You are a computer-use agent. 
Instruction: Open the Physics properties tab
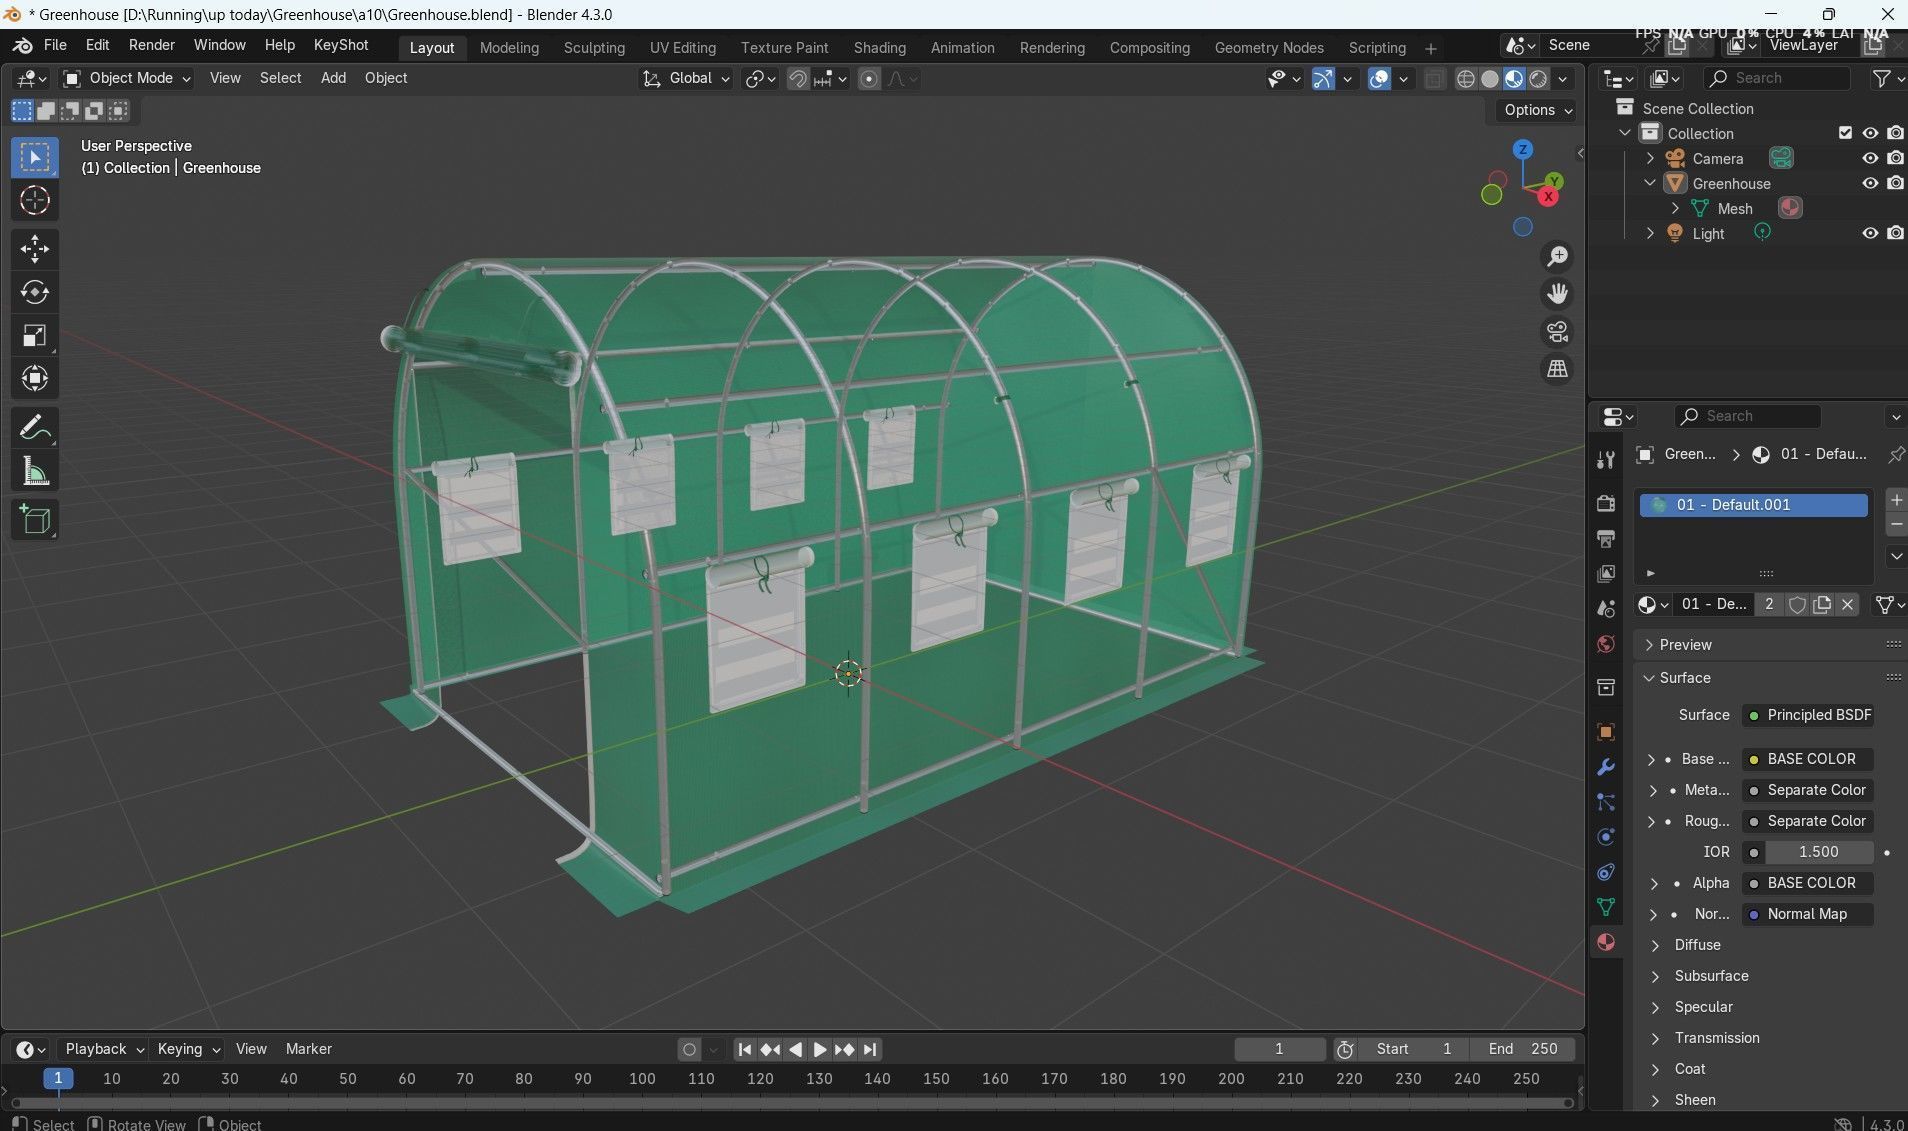coord(1606,837)
